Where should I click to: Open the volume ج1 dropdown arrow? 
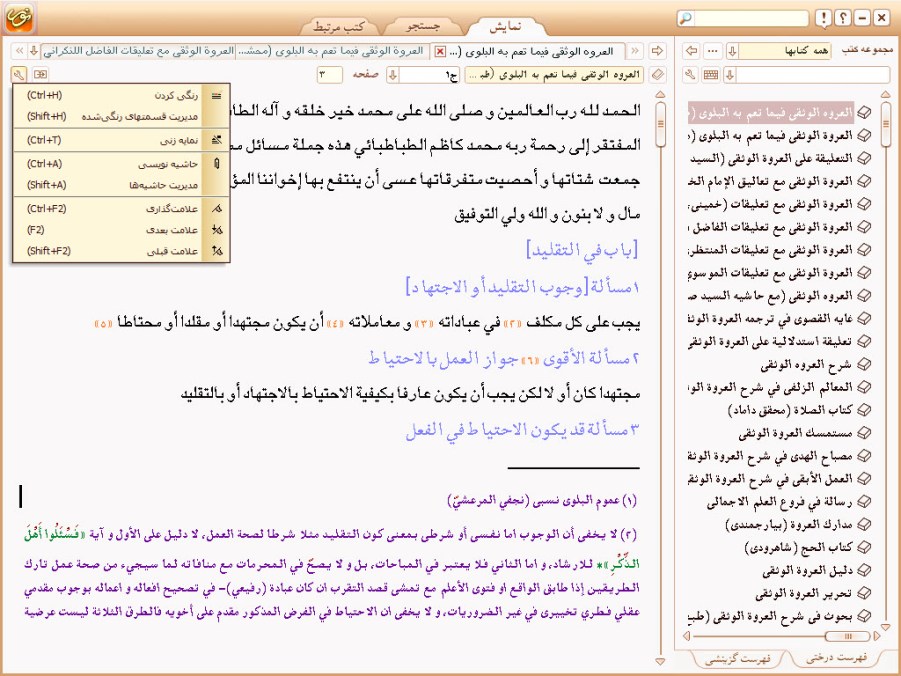pyautogui.click(x=393, y=75)
